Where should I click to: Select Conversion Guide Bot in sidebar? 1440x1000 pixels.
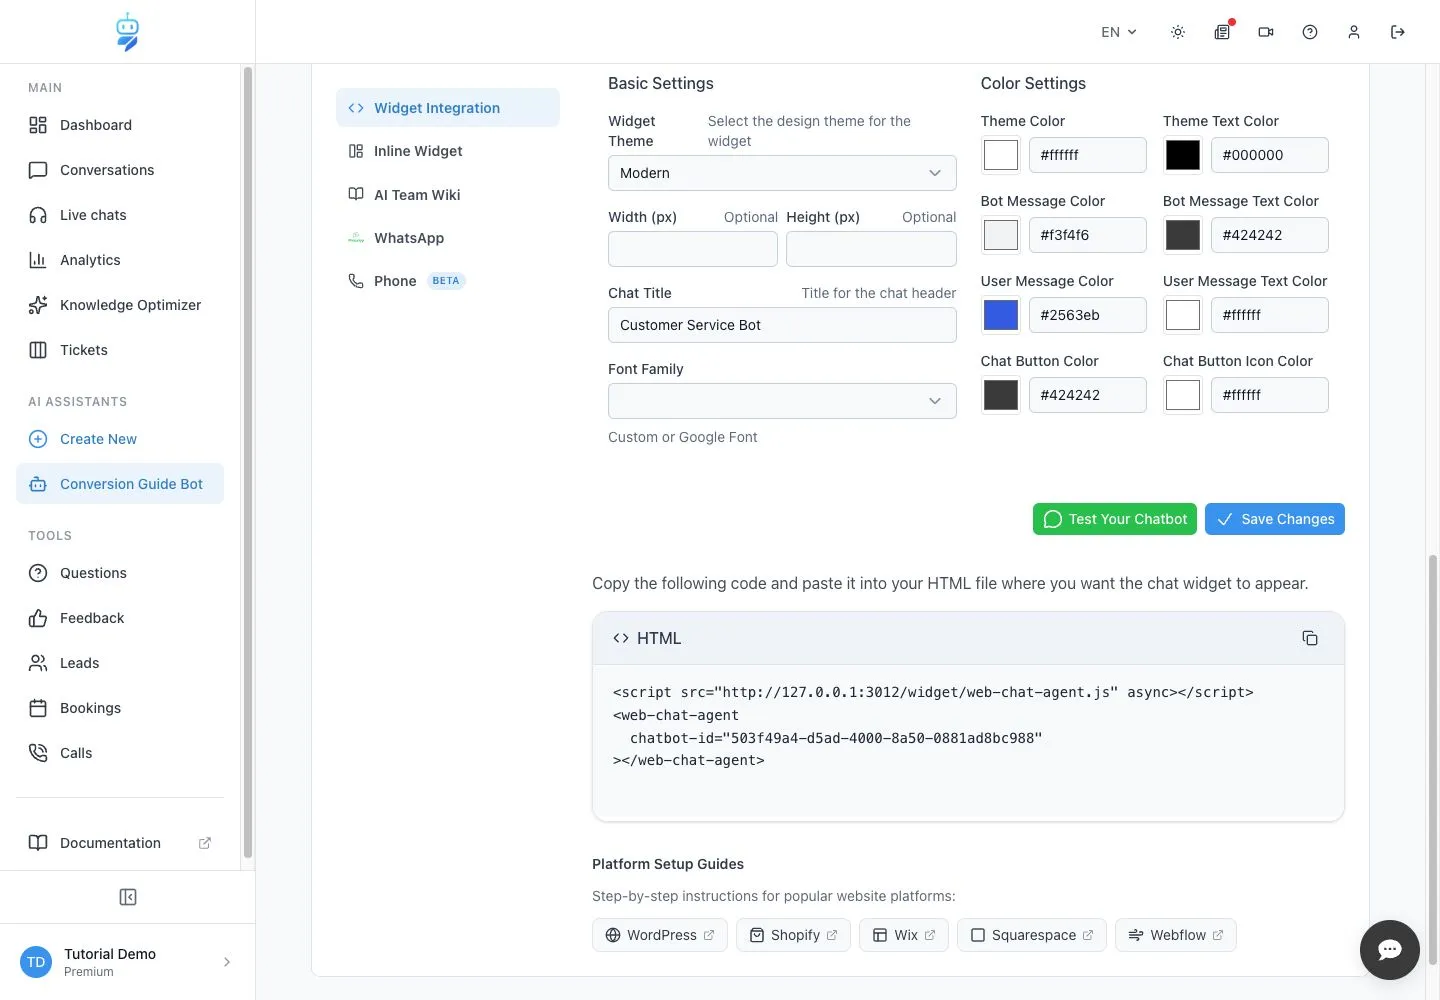pyautogui.click(x=120, y=484)
